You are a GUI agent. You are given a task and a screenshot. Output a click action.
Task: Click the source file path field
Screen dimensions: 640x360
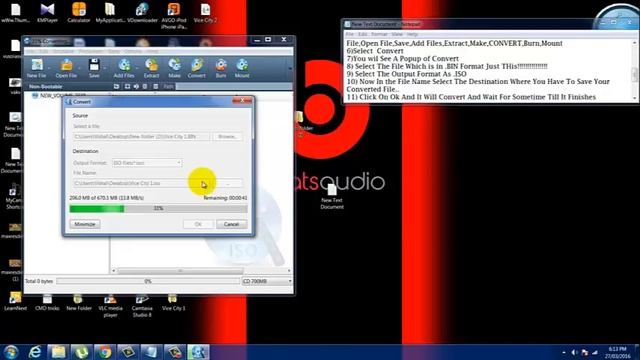tap(141, 137)
